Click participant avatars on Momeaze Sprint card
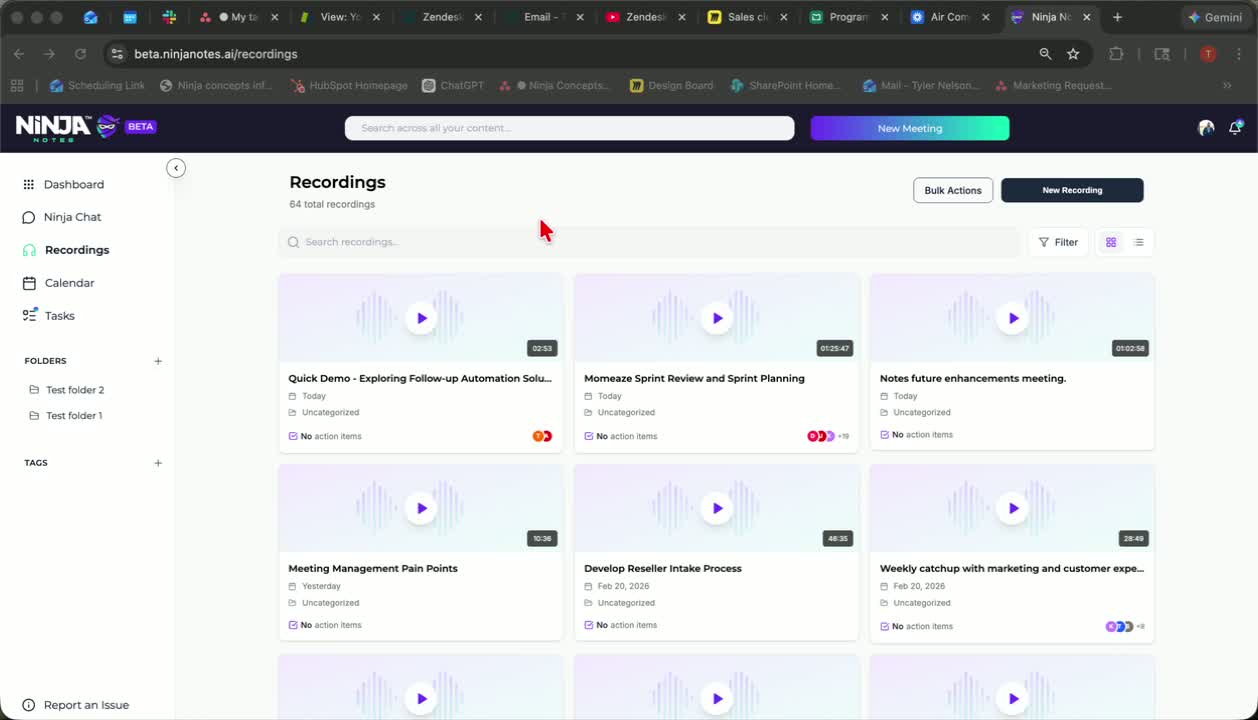1258x720 pixels. click(827, 436)
